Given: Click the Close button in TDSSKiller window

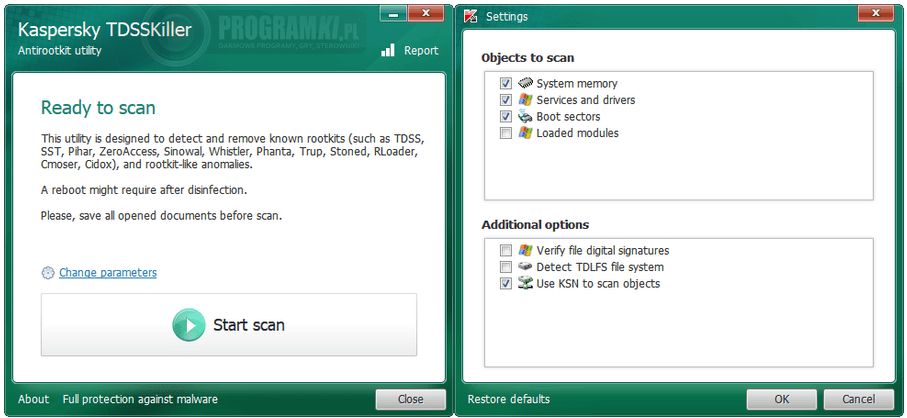Looking at the screenshot, I should (x=411, y=399).
